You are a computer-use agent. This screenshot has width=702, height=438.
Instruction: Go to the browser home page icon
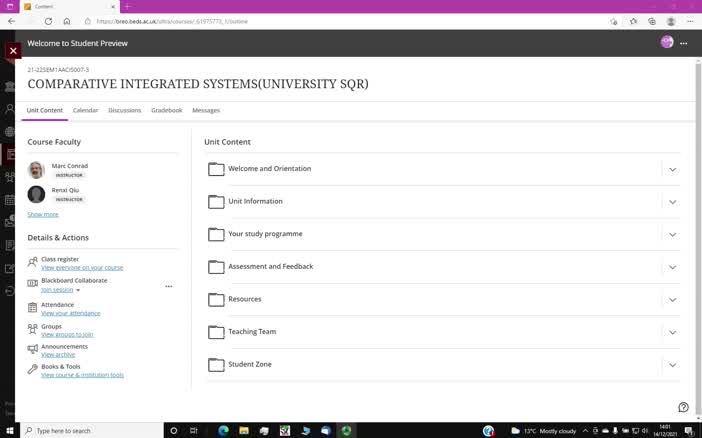pos(67,21)
